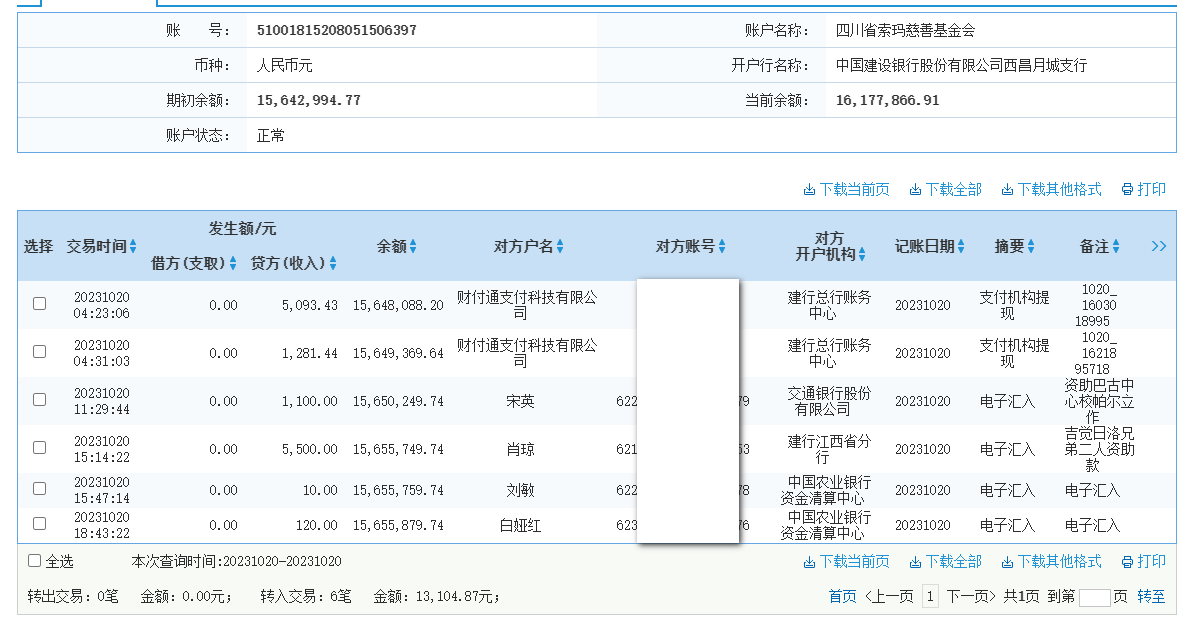Click account status value 正常
This screenshot has width=1178, height=621.
[x=270, y=136]
